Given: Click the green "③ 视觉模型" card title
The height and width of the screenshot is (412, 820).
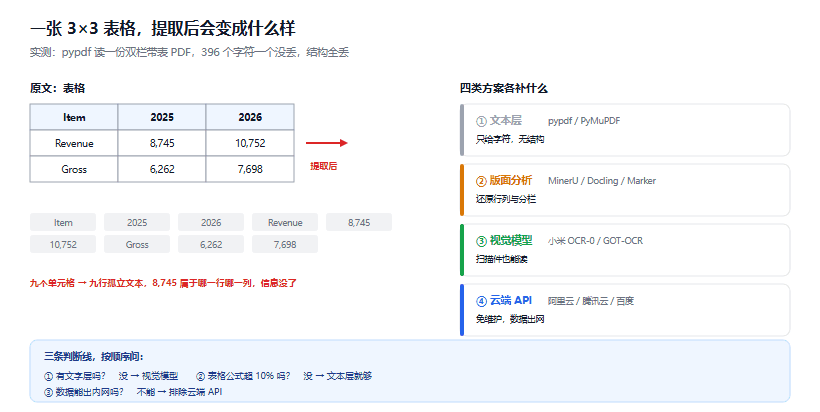Looking at the screenshot, I should tap(504, 241).
